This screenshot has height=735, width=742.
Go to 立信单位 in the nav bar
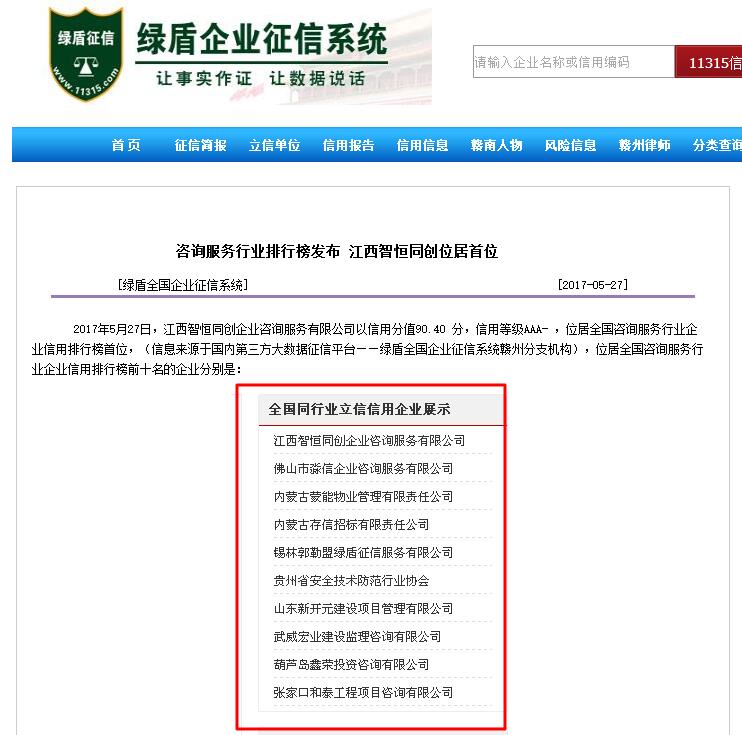tap(274, 145)
